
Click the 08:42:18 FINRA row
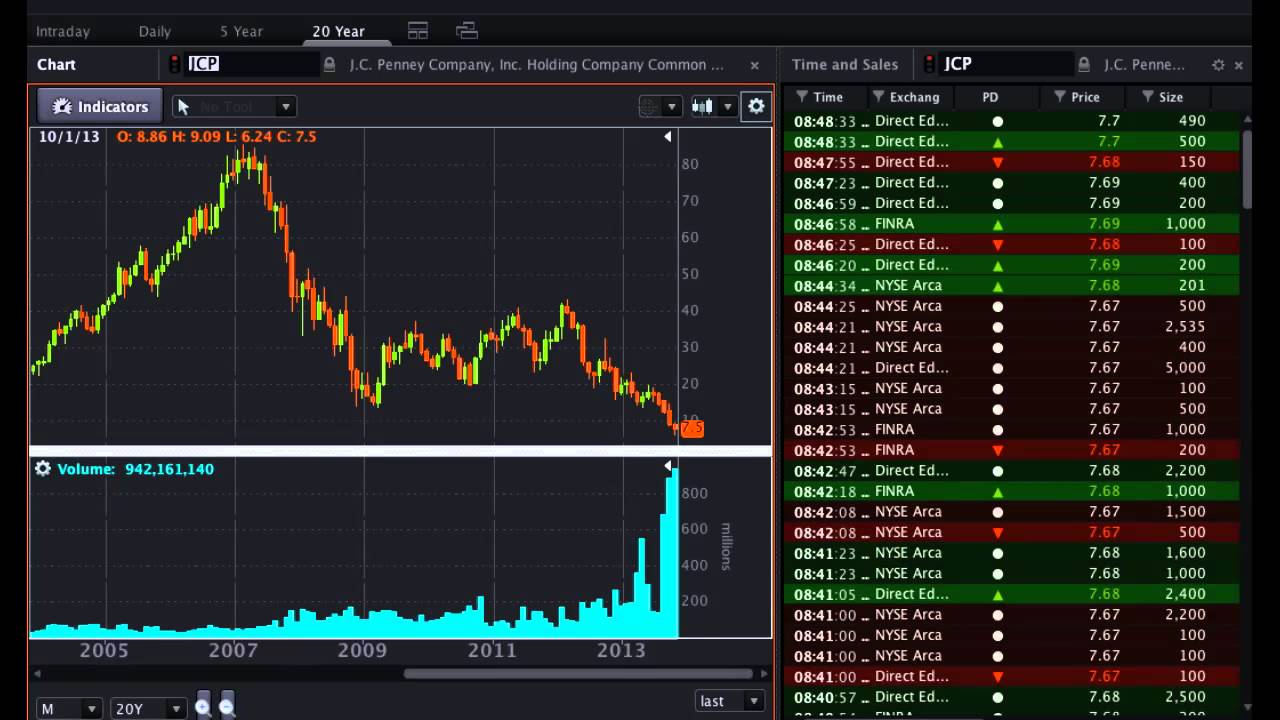[x=1012, y=491]
